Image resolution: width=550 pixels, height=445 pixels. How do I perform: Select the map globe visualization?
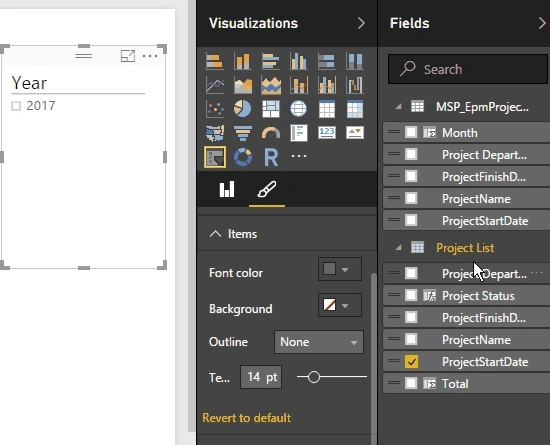[299, 109]
